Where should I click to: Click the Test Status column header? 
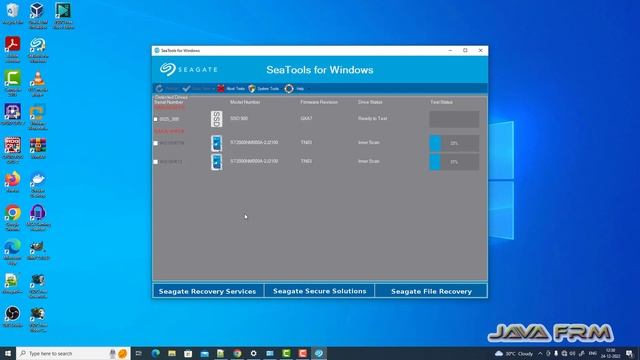click(x=441, y=102)
